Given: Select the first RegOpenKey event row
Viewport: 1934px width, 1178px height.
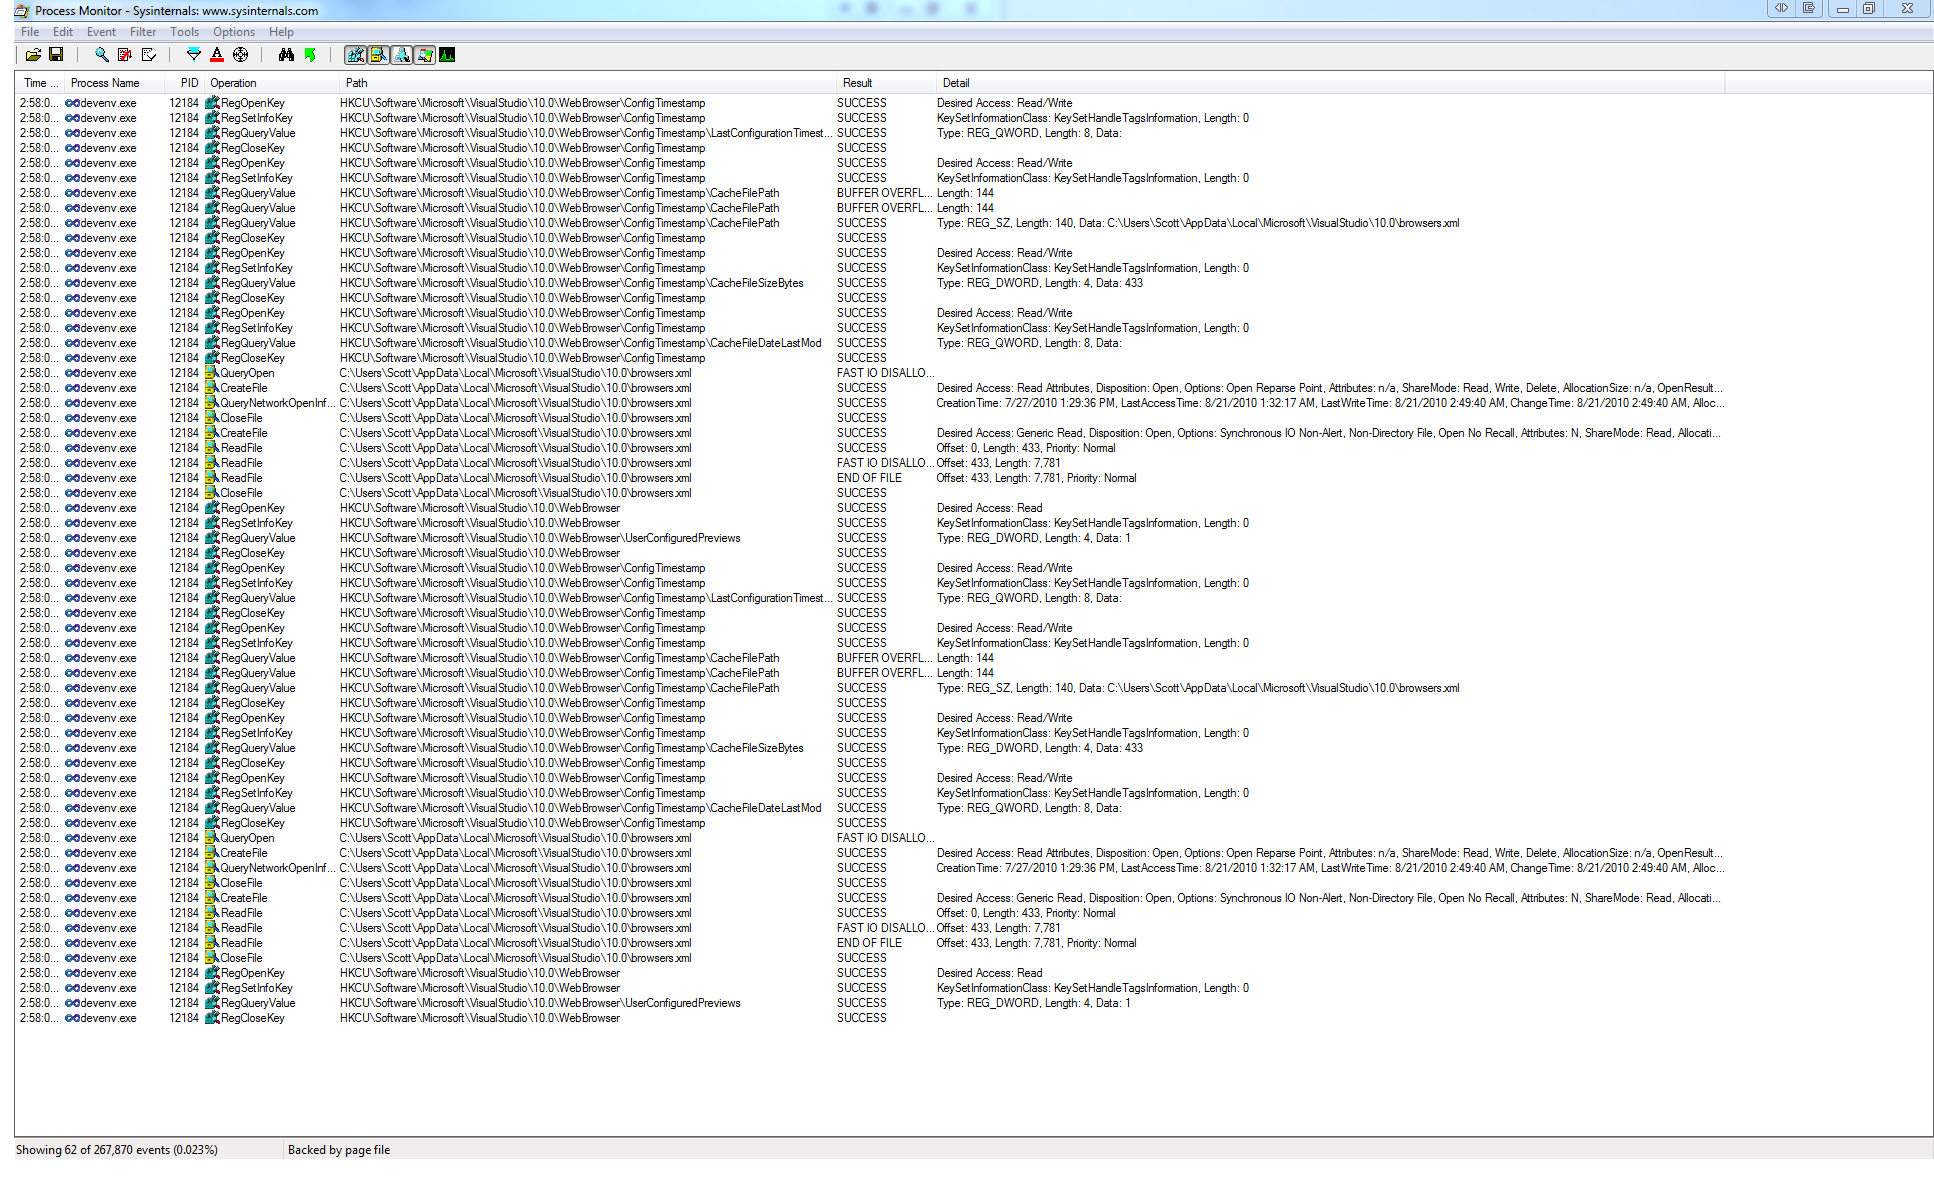Looking at the screenshot, I should (x=253, y=102).
